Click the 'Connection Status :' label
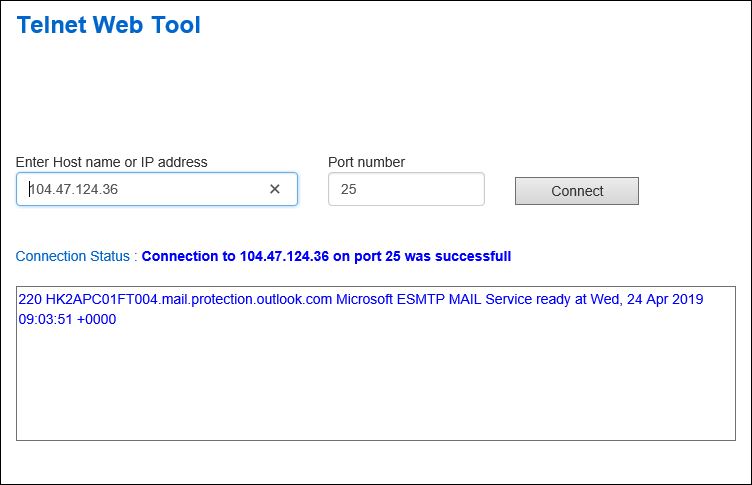This screenshot has height=485, width=752. [x=77, y=256]
